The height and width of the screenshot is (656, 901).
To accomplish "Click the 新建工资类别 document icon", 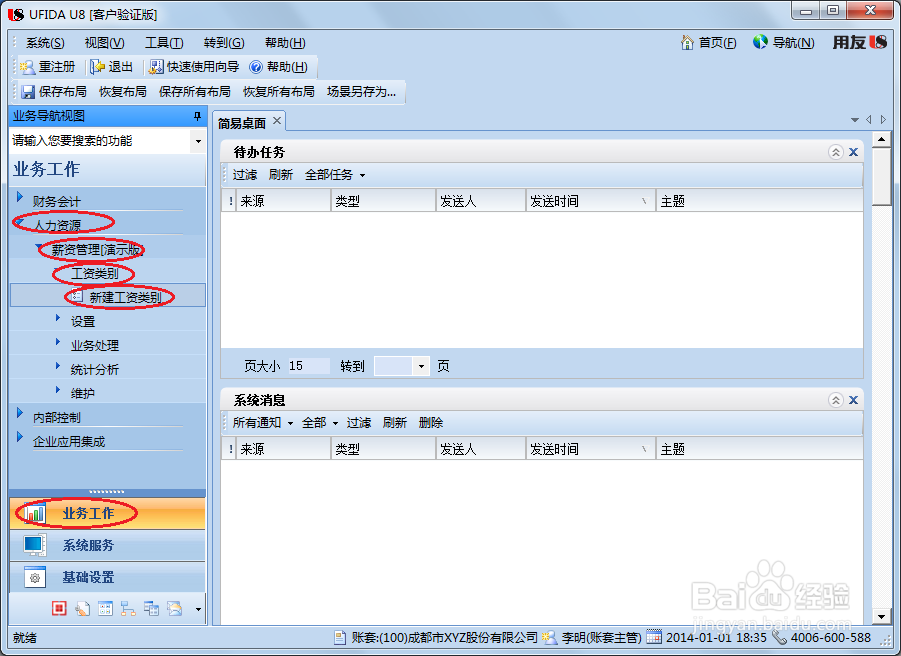I will pyautogui.click(x=77, y=296).
